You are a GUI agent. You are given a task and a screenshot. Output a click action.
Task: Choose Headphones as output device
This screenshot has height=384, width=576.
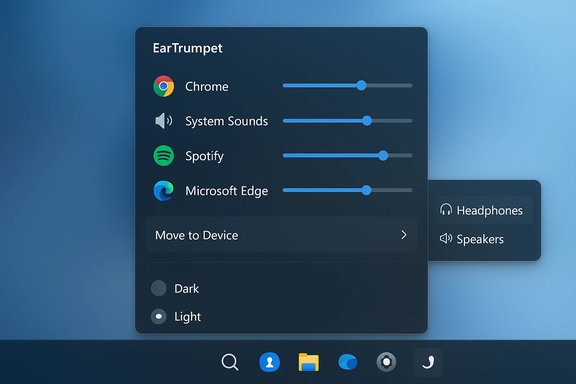(484, 210)
